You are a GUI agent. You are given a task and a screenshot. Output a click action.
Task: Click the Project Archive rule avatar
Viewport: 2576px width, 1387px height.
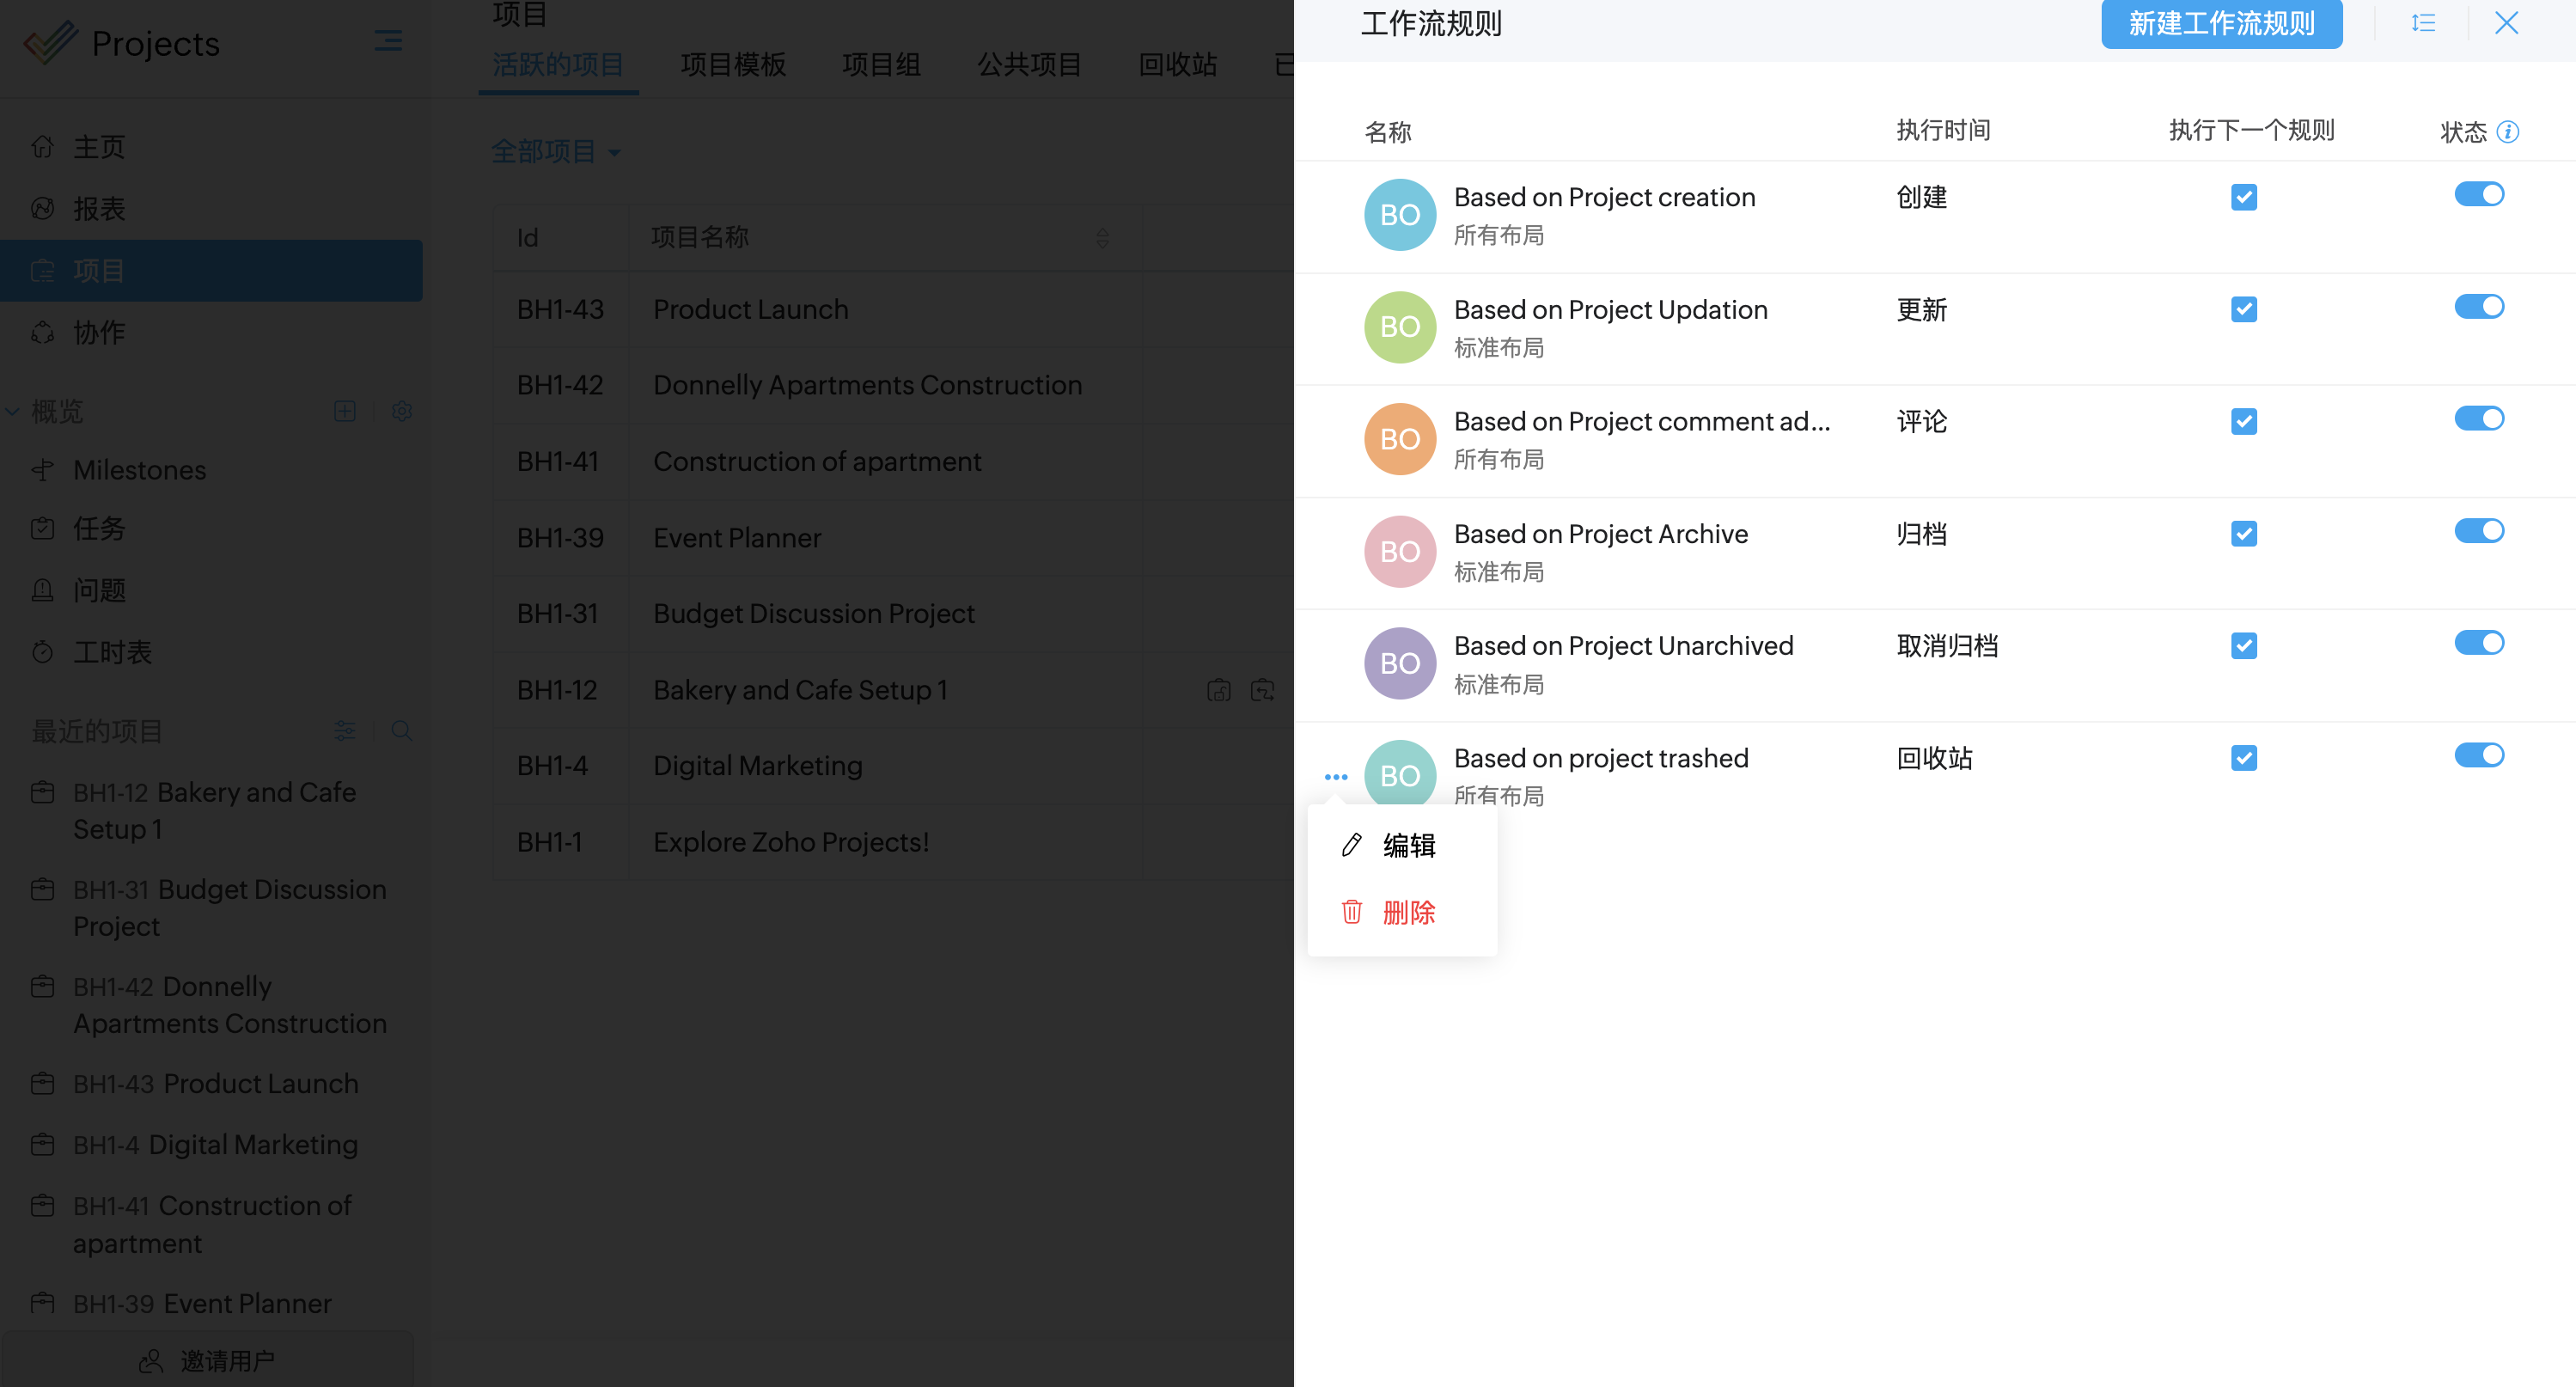click(1399, 551)
